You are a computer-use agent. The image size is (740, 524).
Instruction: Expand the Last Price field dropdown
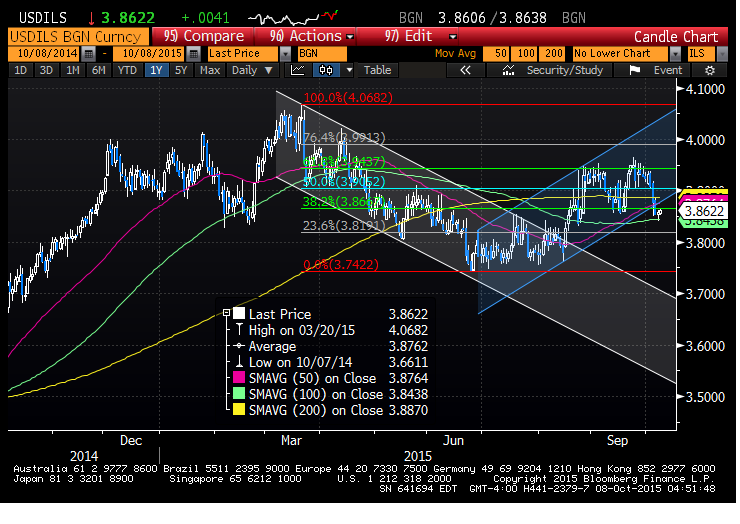[x=285, y=53]
